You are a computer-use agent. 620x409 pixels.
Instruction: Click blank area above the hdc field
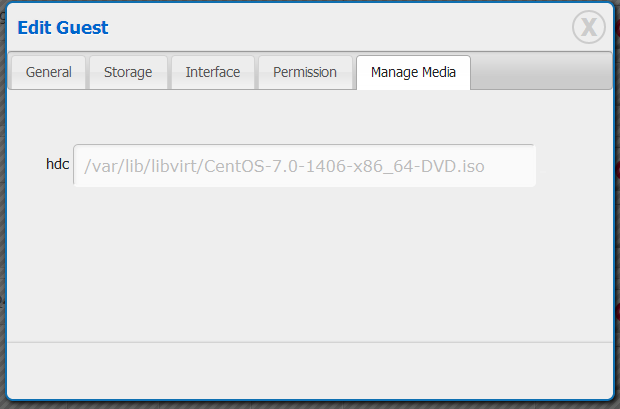coord(300,117)
